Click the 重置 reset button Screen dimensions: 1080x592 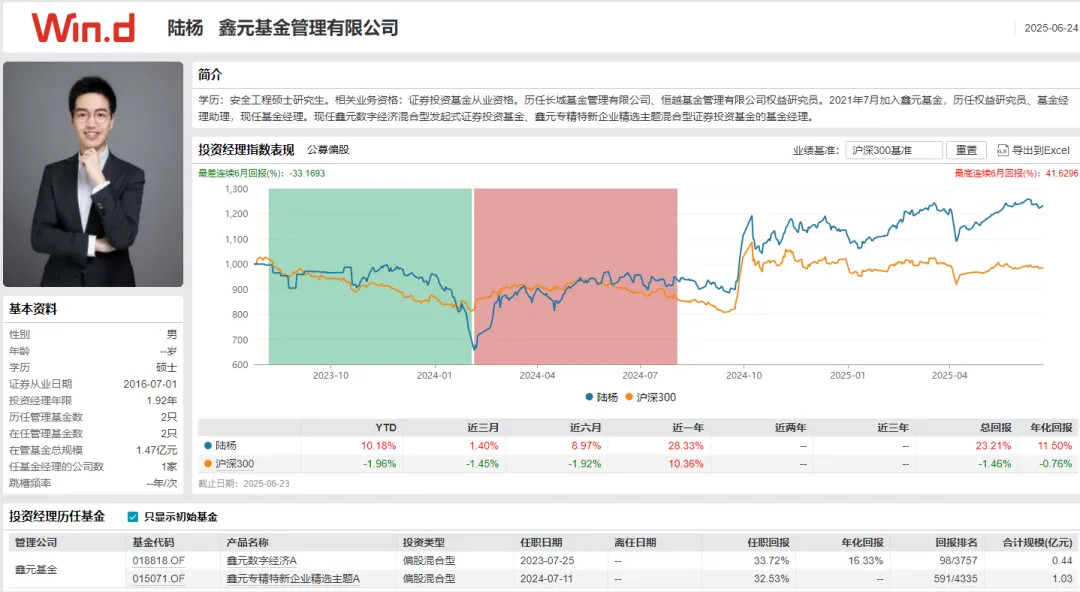(966, 150)
